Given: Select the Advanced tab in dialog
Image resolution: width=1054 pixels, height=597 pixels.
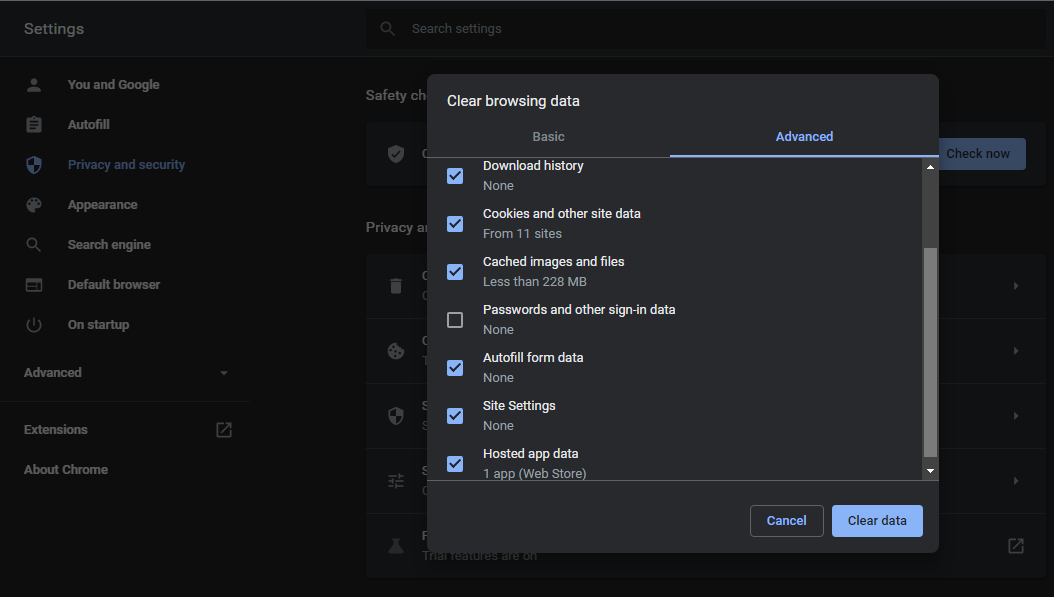Looking at the screenshot, I should (804, 137).
